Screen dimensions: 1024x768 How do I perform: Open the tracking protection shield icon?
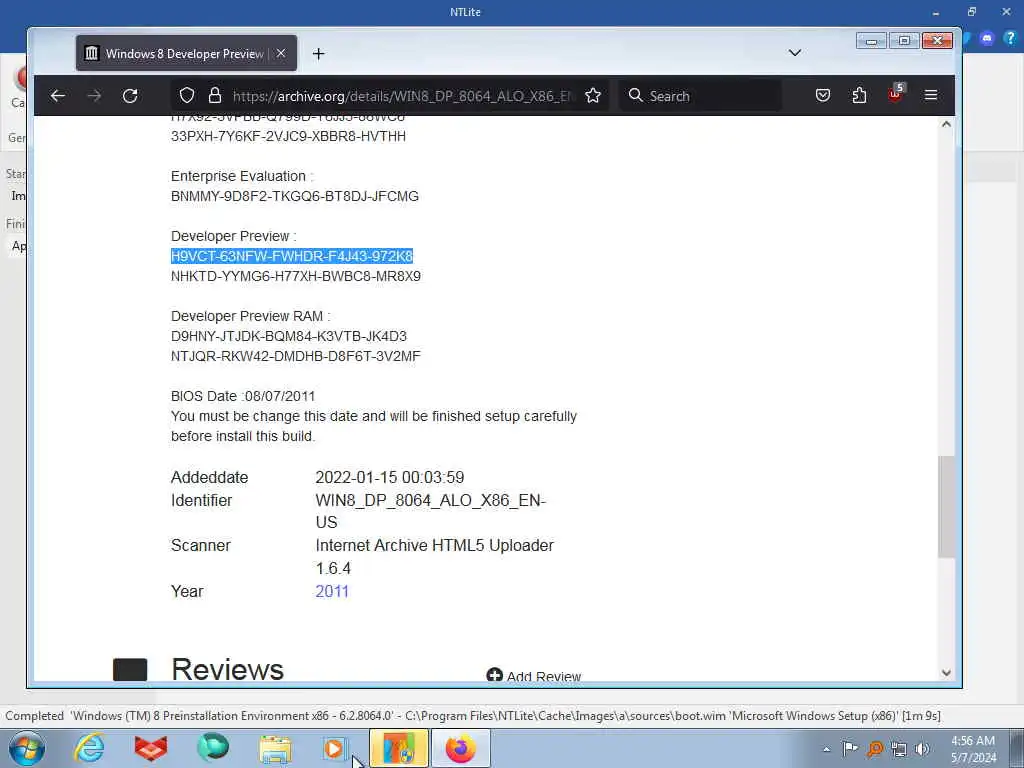coord(187,96)
